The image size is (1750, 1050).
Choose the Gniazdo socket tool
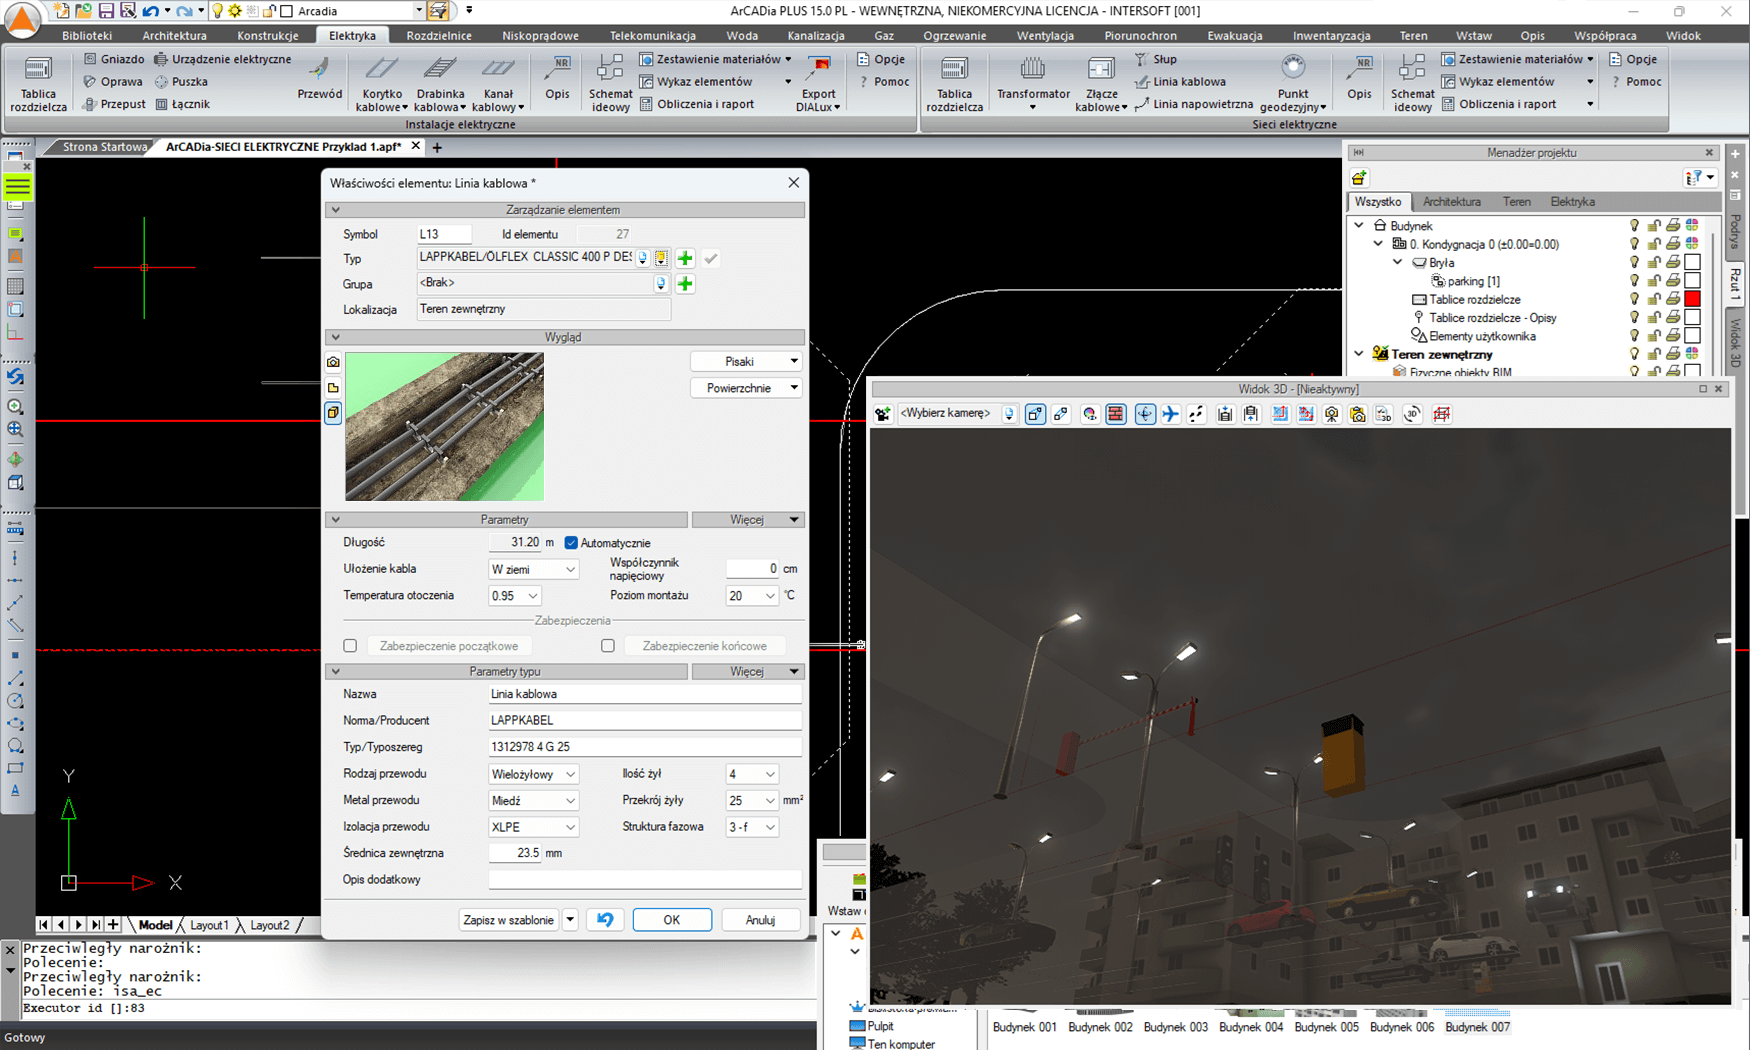pos(114,59)
